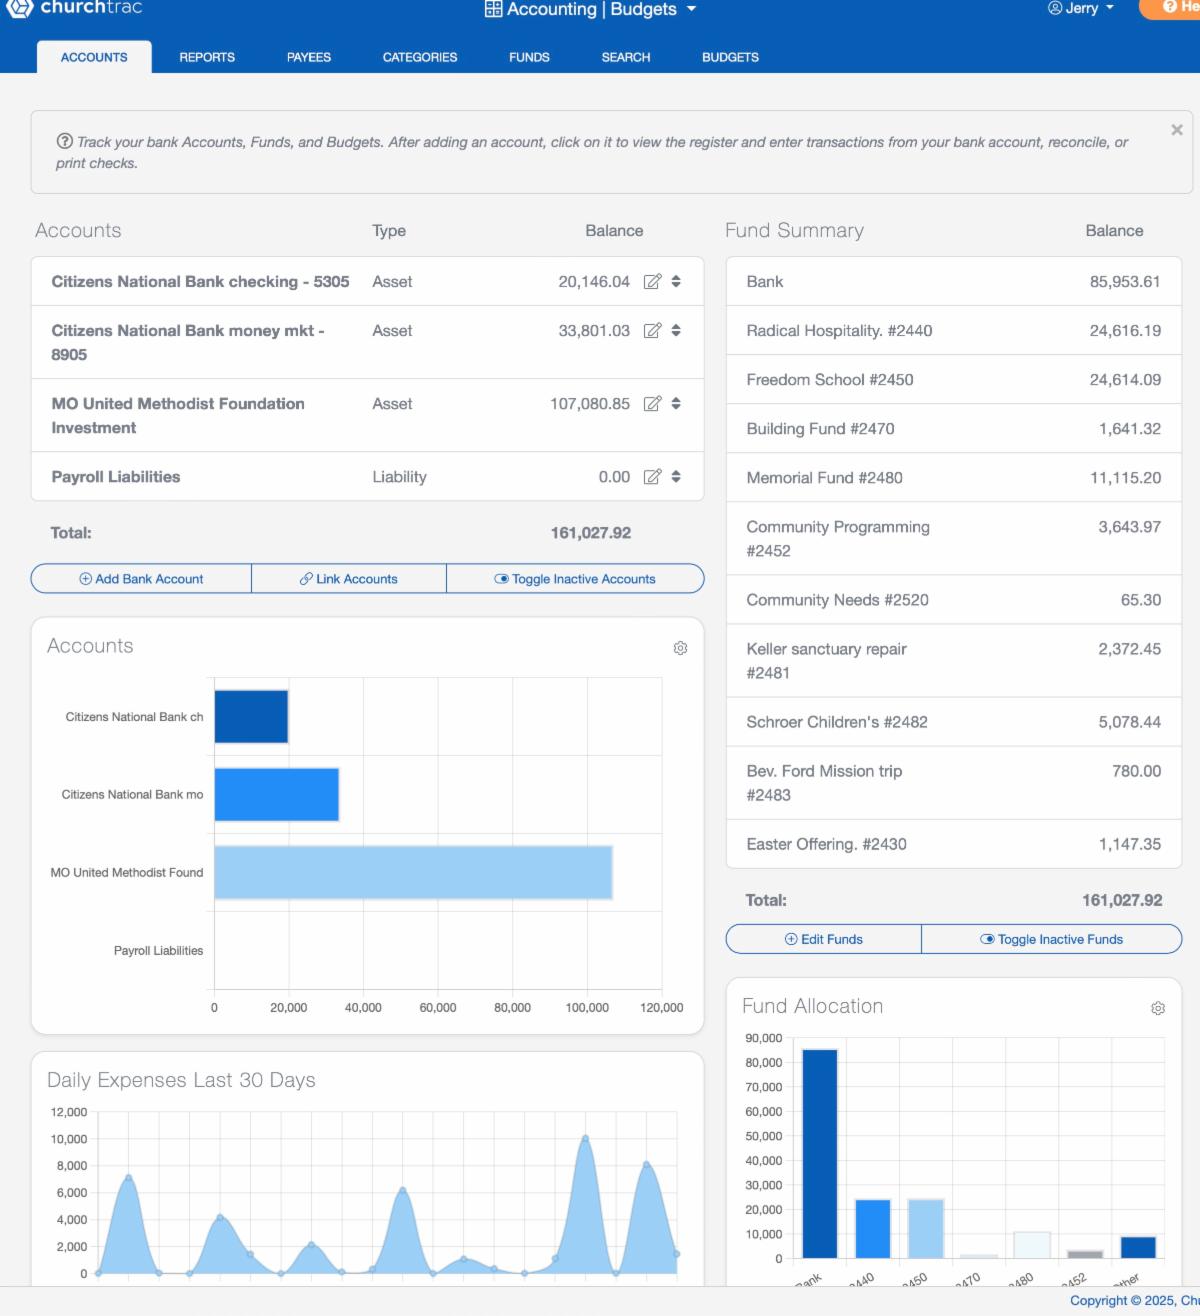Click the MO United Methodist chart bar
Screen dimensions: 1200x1316
coord(413,872)
